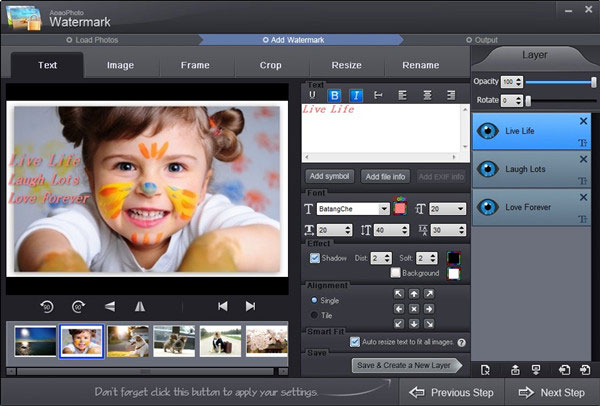
Task: Go to the Load Photos step
Action: pos(92,40)
